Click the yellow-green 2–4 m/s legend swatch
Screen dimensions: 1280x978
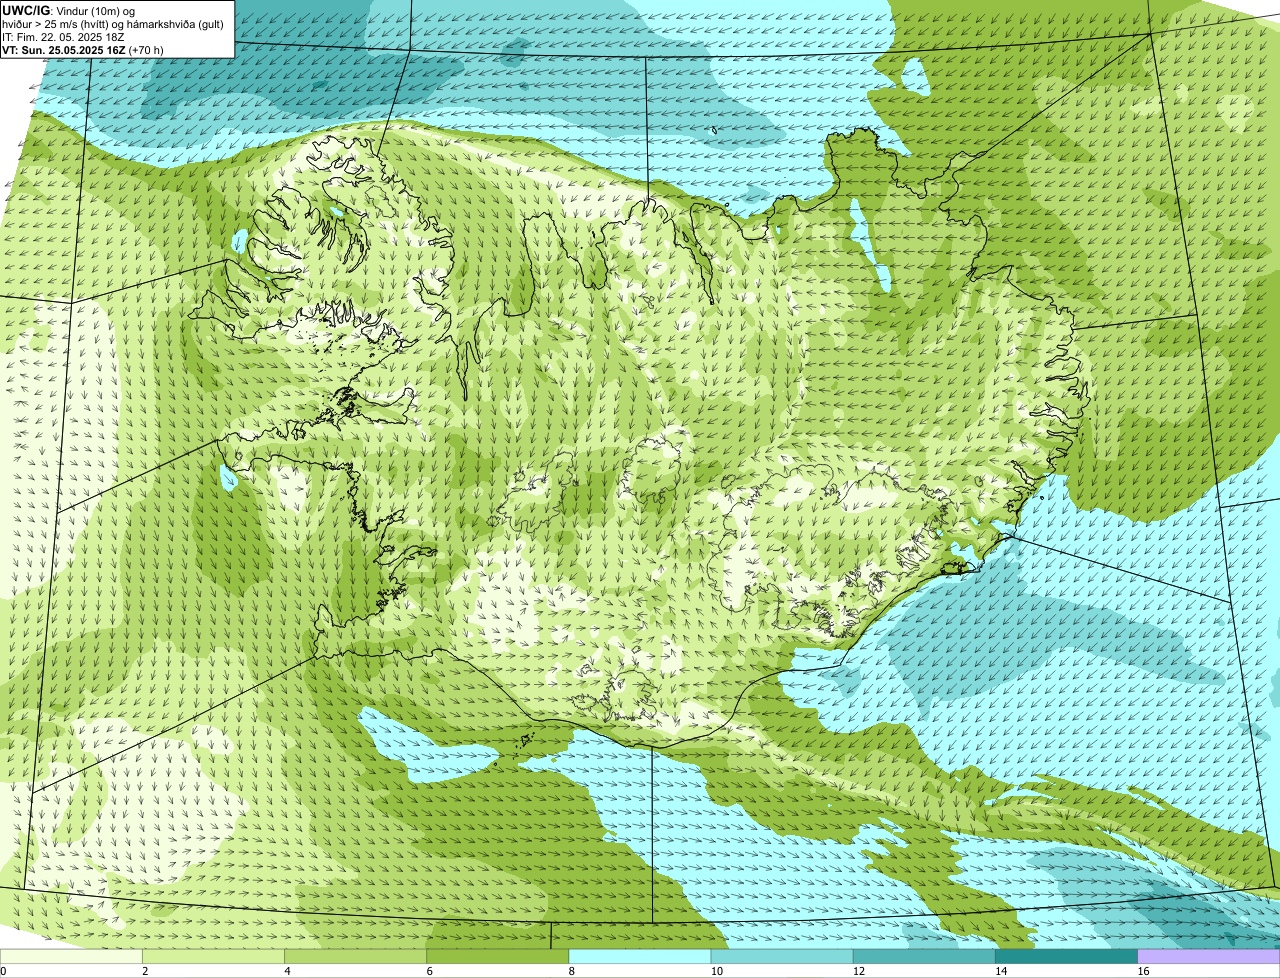(213, 957)
